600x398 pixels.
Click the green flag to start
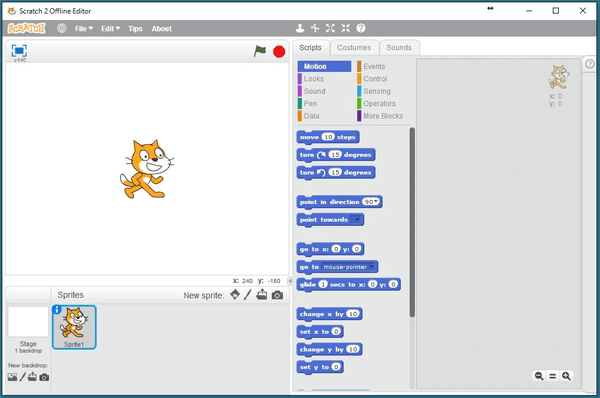pos(260,51)
